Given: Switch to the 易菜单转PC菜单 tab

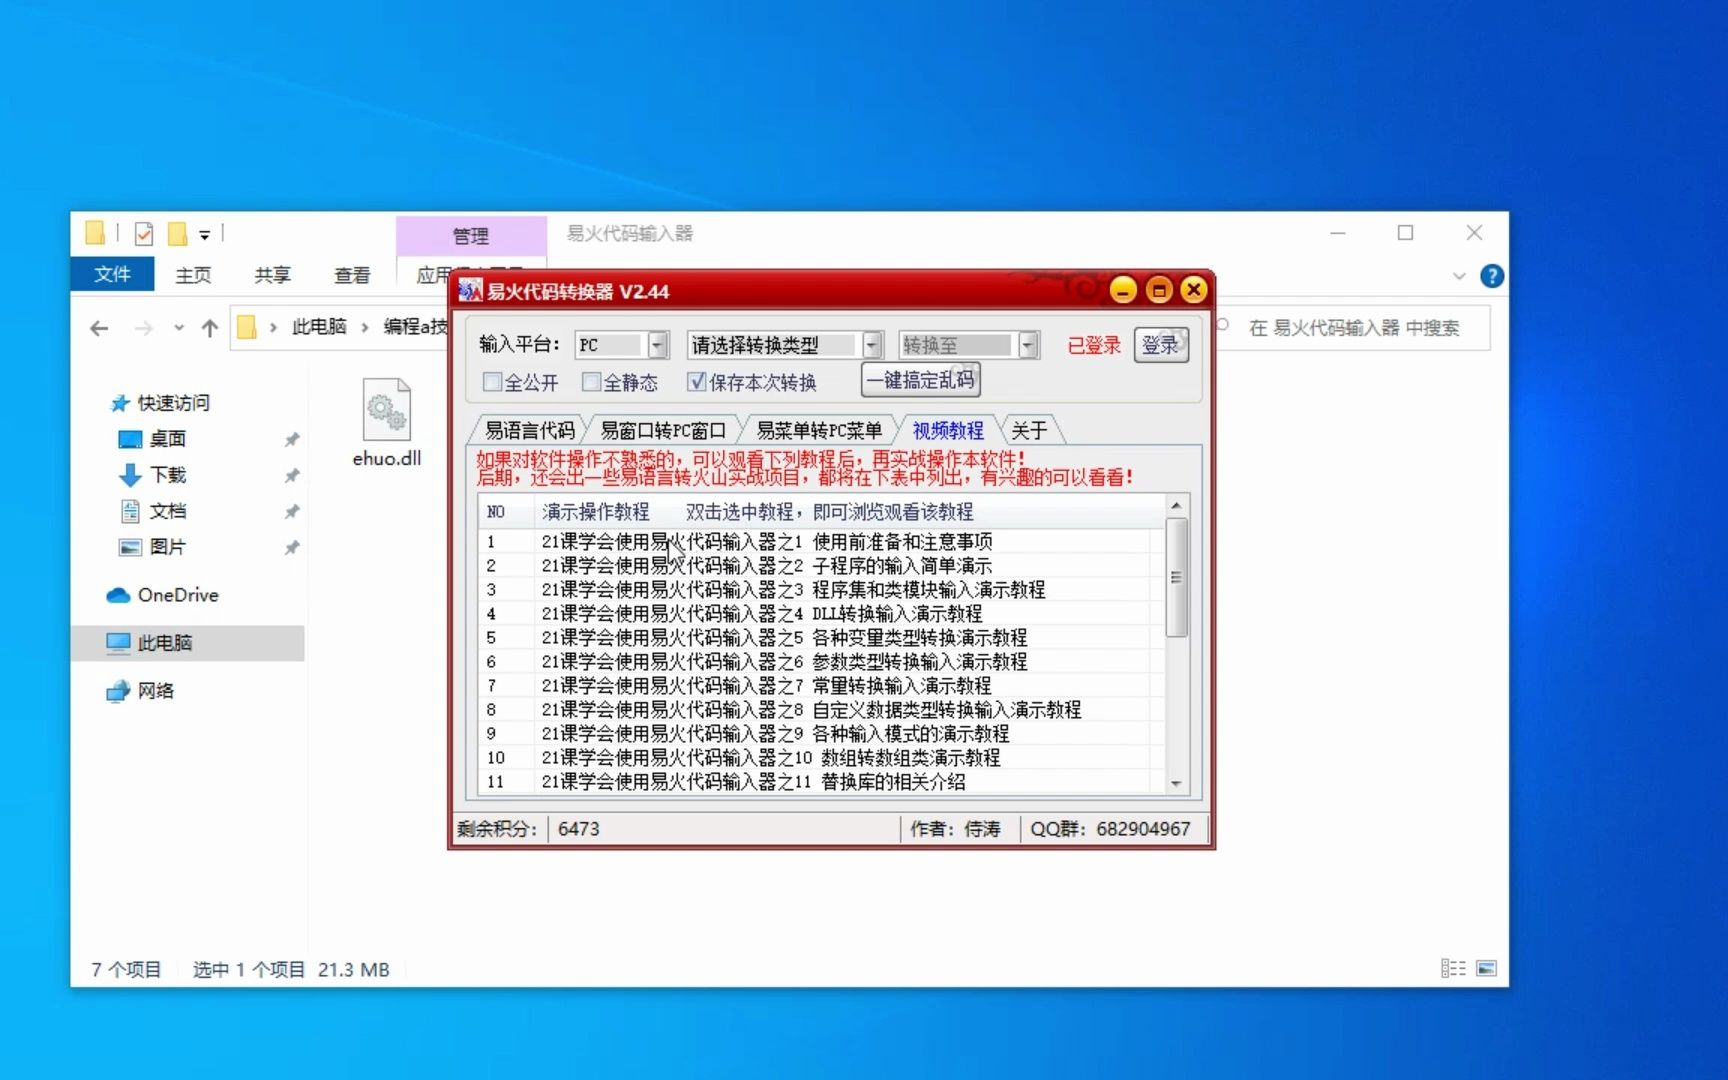Looking at the screenshot, I should click(818, 430).
